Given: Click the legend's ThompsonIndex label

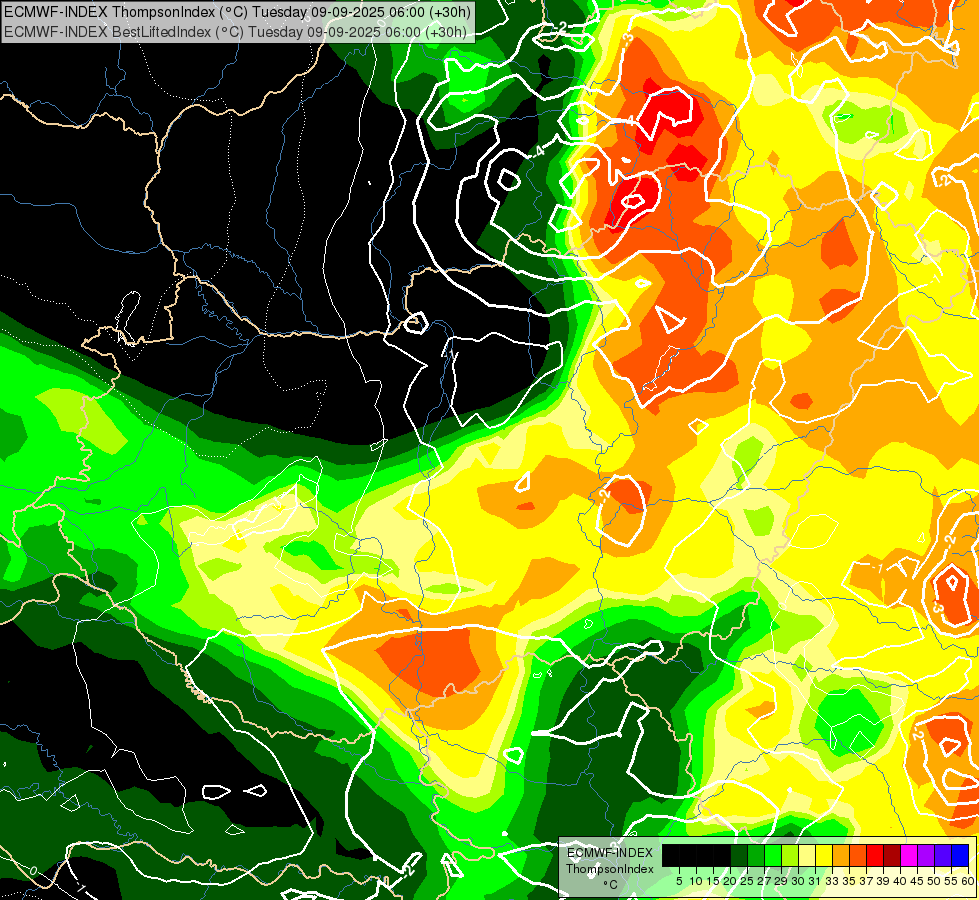Looking at the screenshot, I should [610, 869].
